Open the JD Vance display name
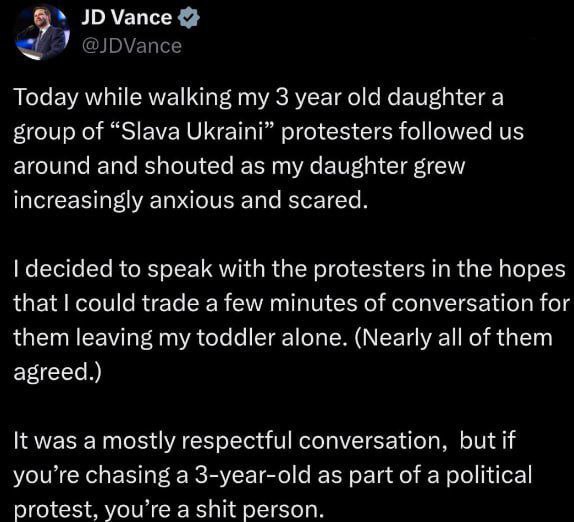Image resolution: width=574 pixels, height=522 pixels. [x=126, y=18]
